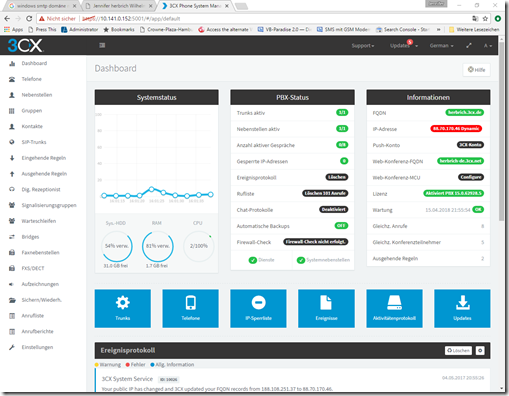Select the Ausgehende Regeln up-arrow icon

click(12, 174)
